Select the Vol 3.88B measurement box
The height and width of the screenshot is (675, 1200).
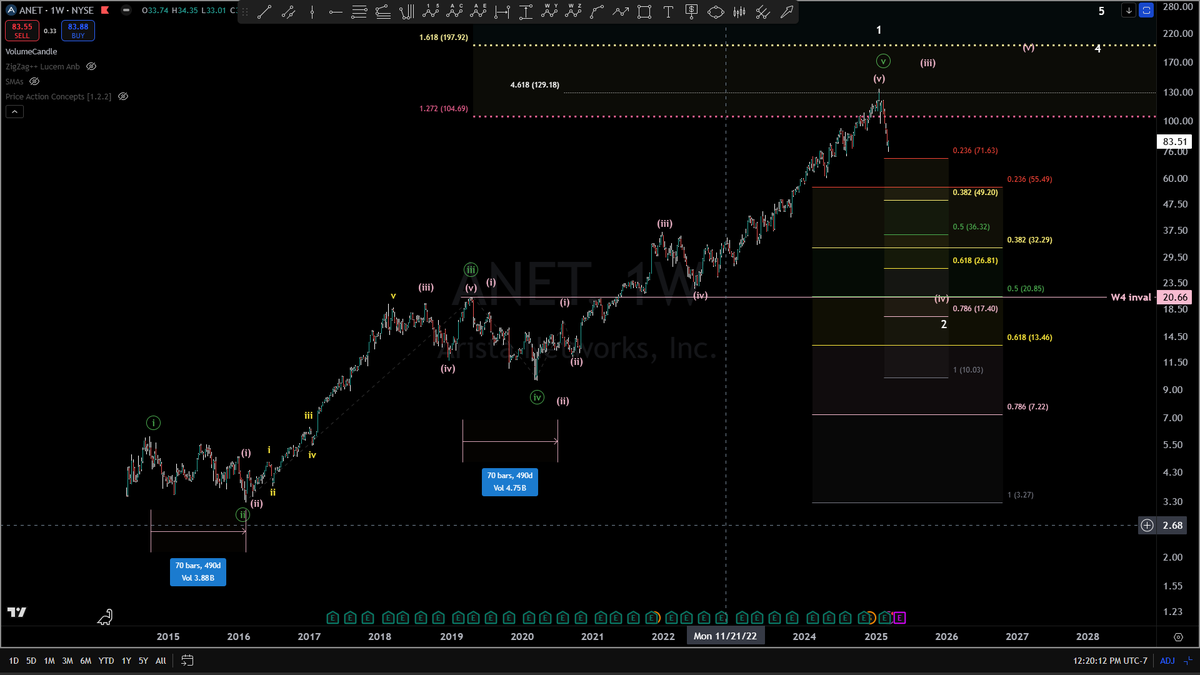tap(197, 572)
